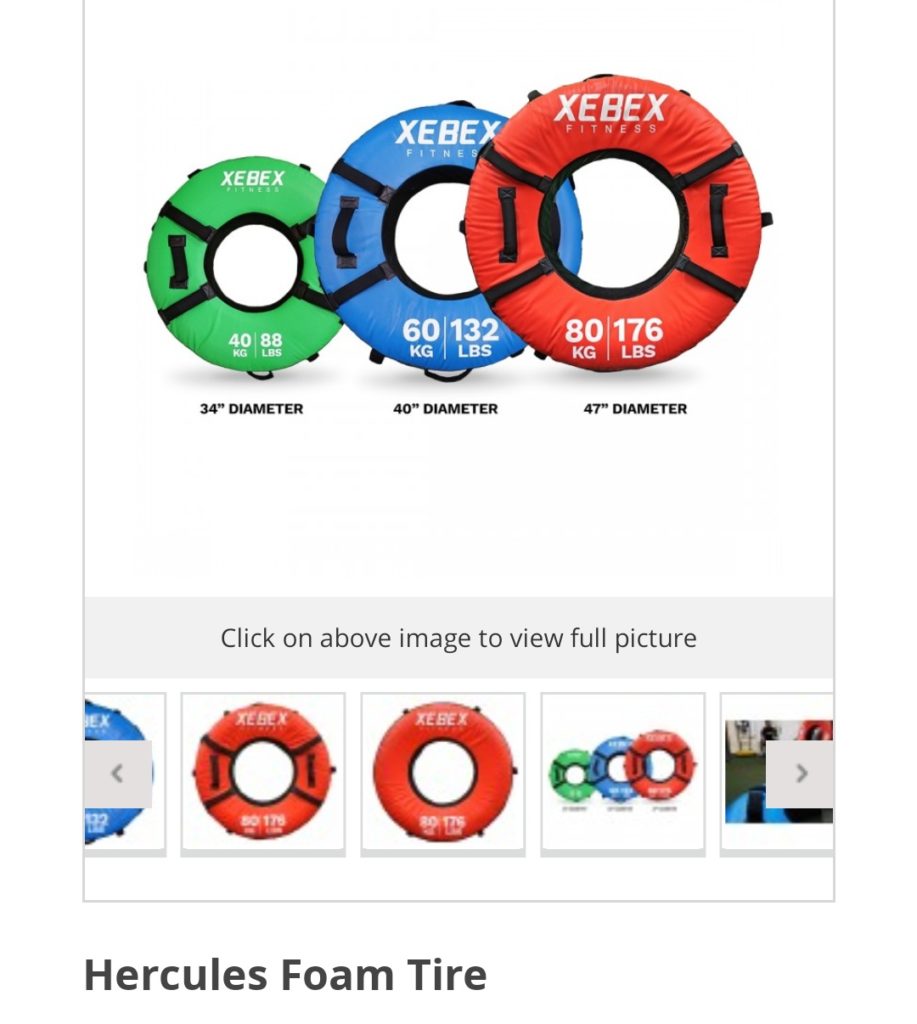Click the 34" DIAMETER label
This screenshot has height=1024, width=917.
pyautogui.click(x=251, y=409)
